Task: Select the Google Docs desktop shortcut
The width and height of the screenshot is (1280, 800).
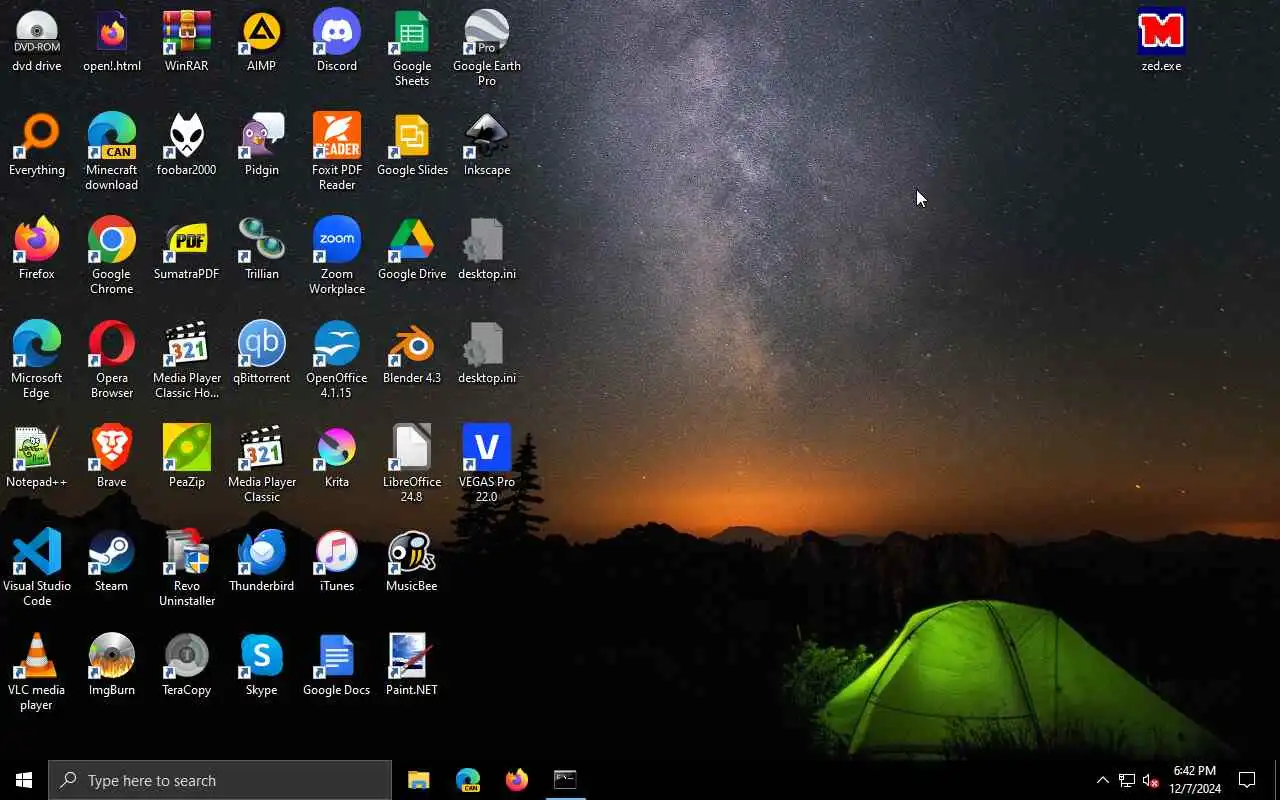Action: [x=337, y=665]
